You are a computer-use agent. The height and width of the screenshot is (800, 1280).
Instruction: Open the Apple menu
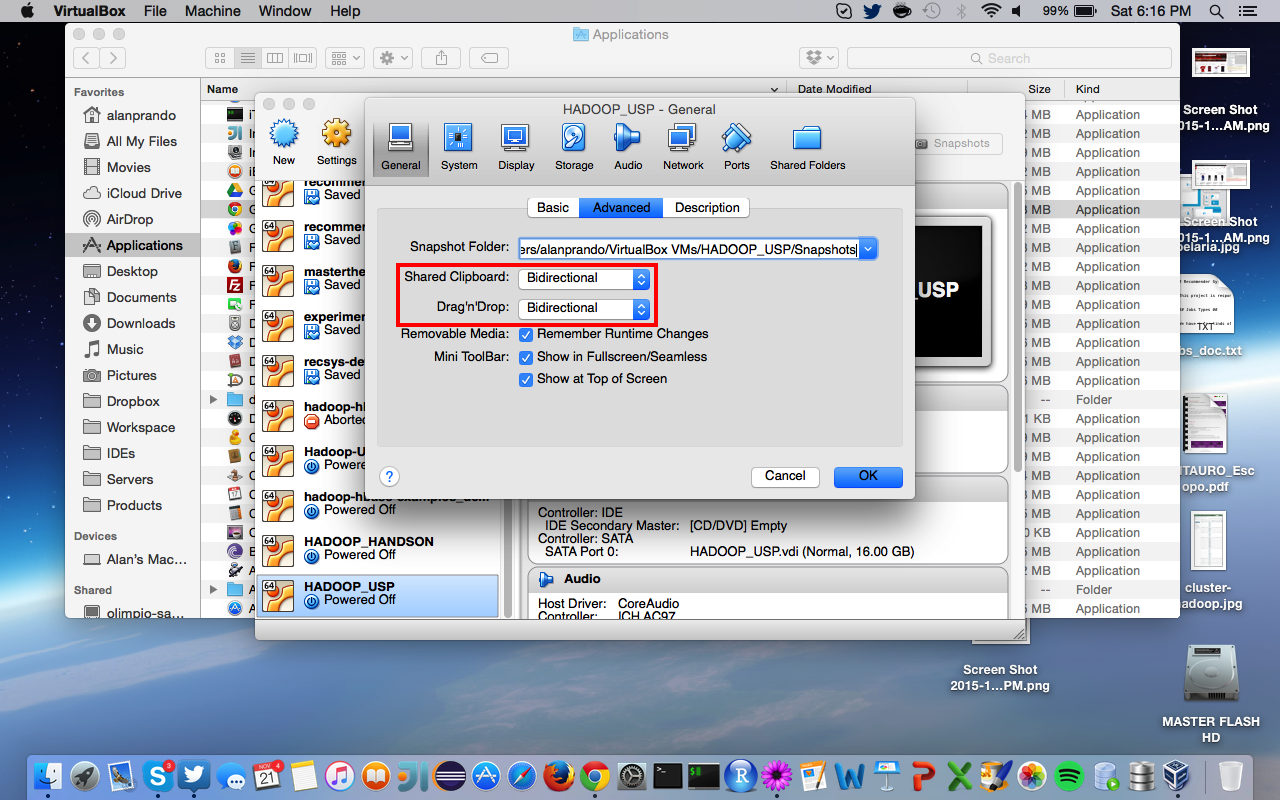27,11
